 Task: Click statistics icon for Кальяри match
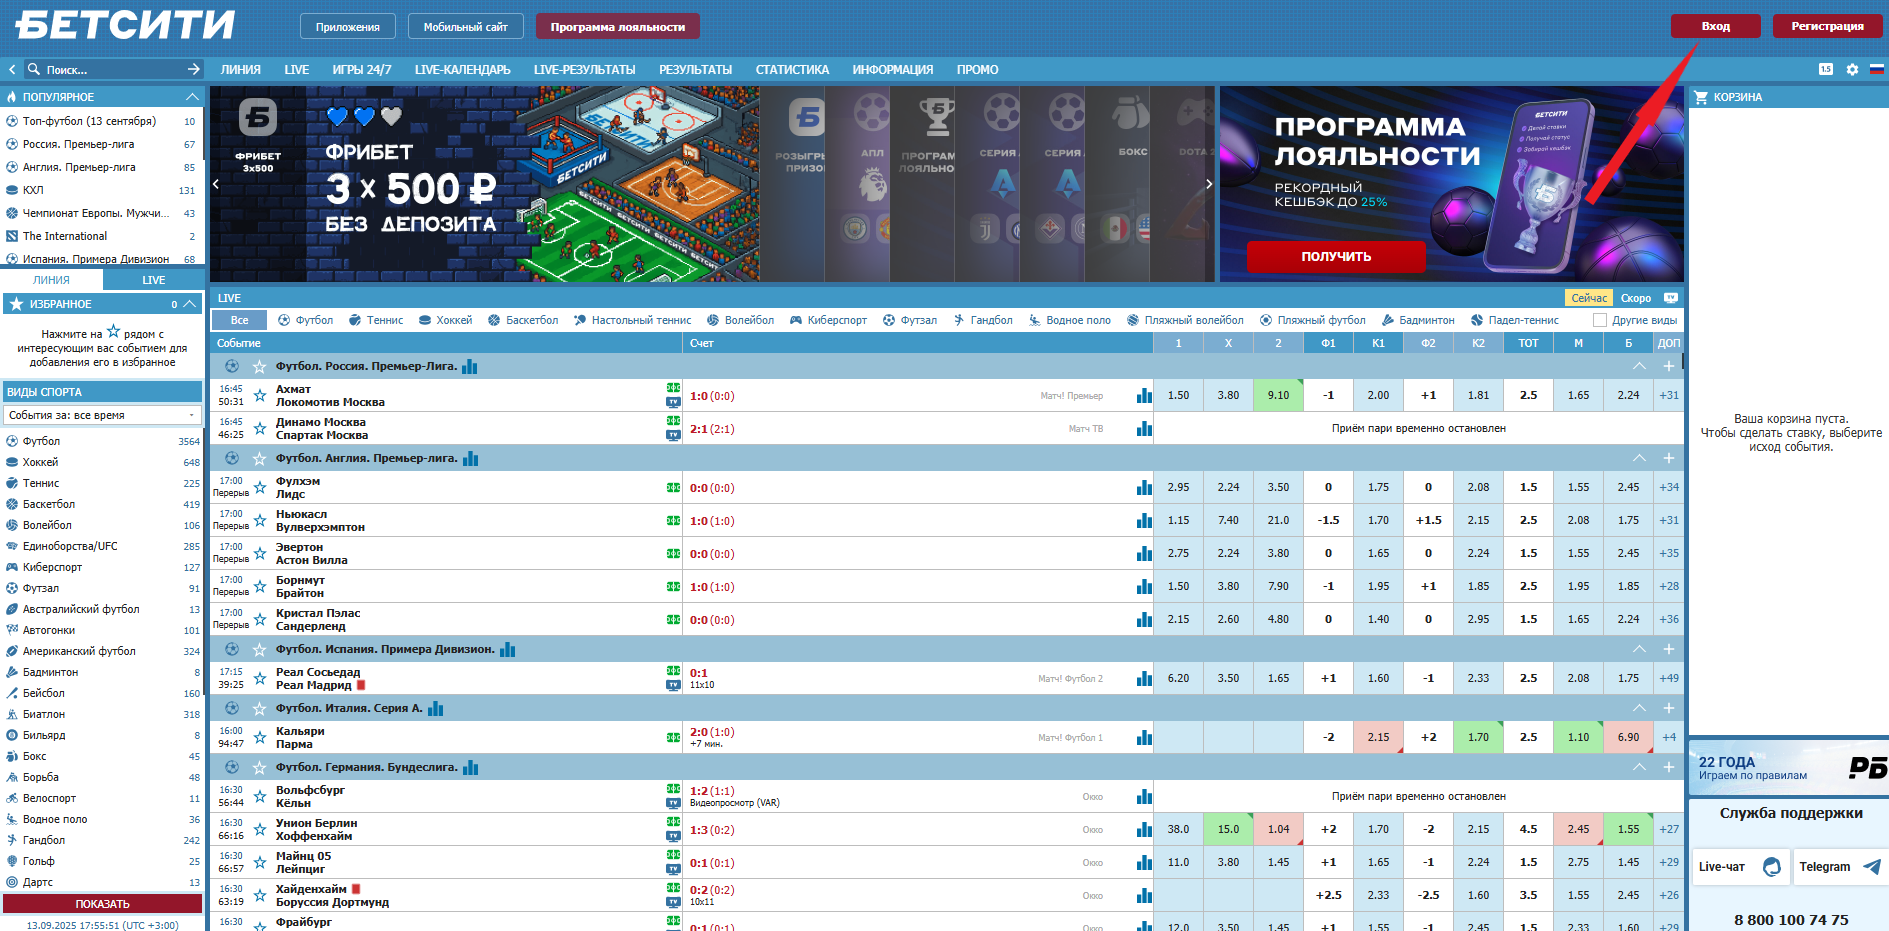coord(1144,738)
